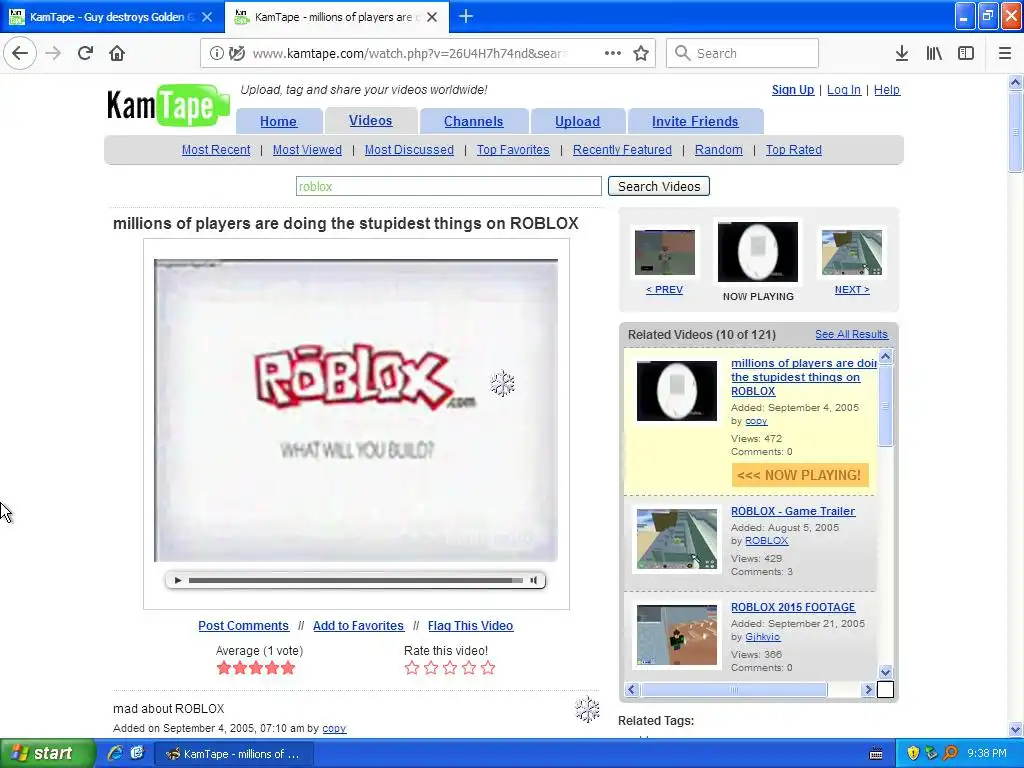The width and height of the screenshot is (1024, 768).
Task: Open the Invite Friends tab
Action: pyautogui.click(x=695, y=121)
